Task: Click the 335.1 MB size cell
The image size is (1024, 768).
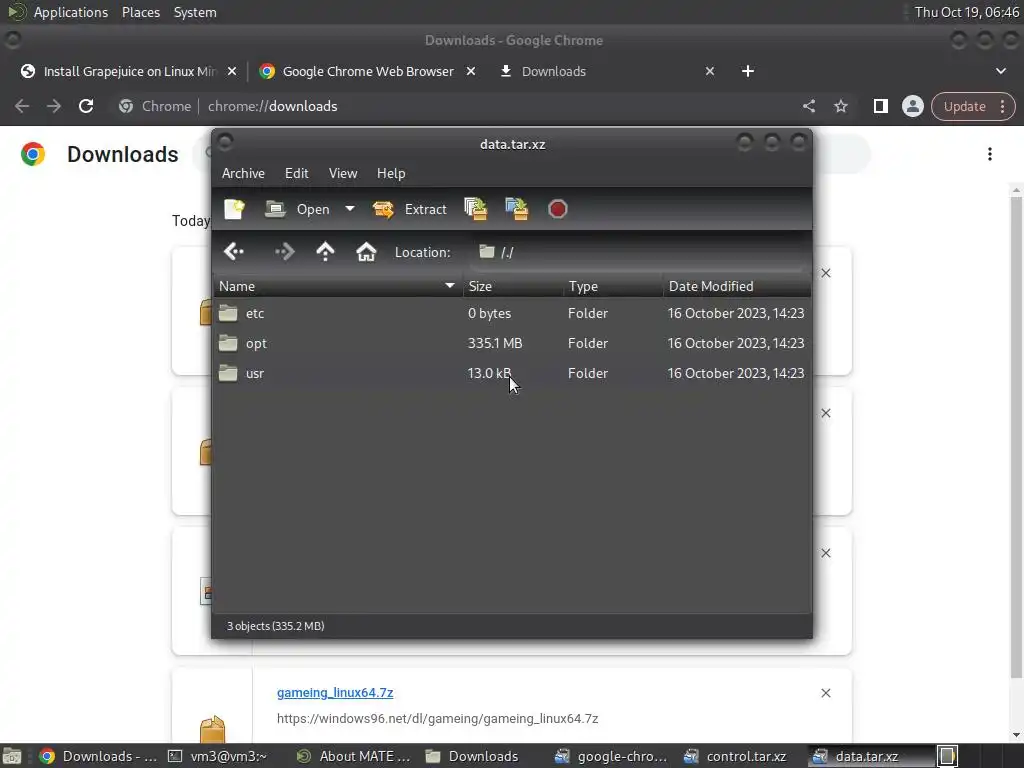Action: 495,344
